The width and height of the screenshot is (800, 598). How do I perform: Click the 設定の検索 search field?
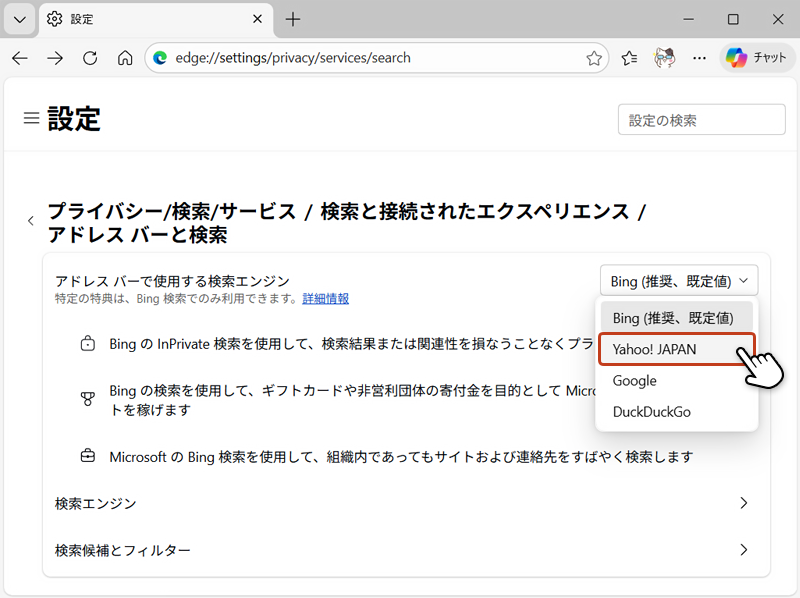pos(701,119)
